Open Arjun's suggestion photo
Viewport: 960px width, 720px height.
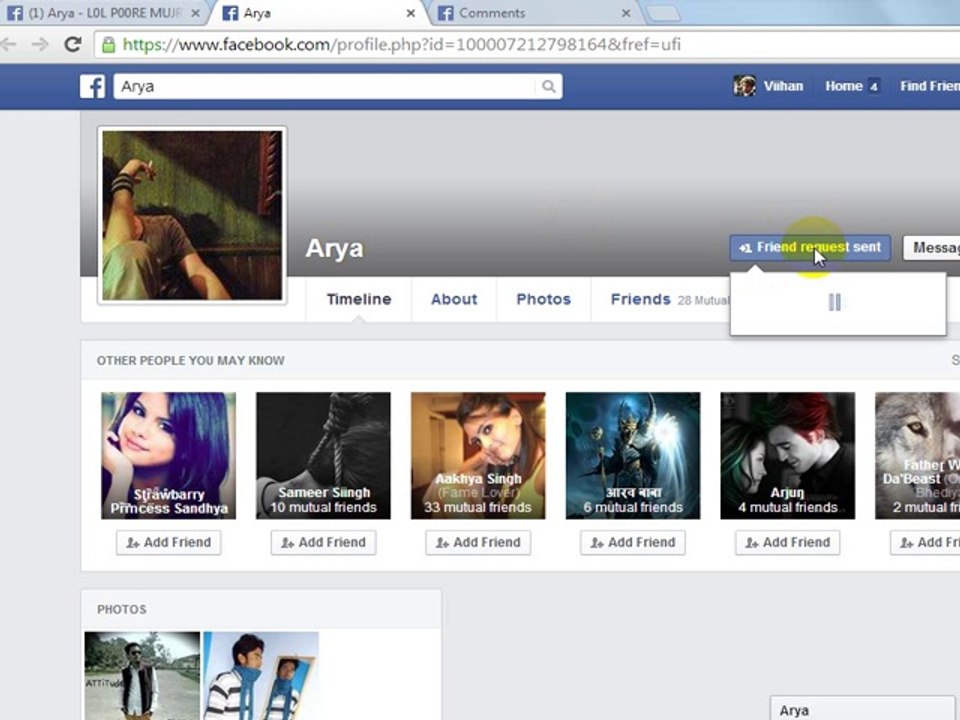787,456
